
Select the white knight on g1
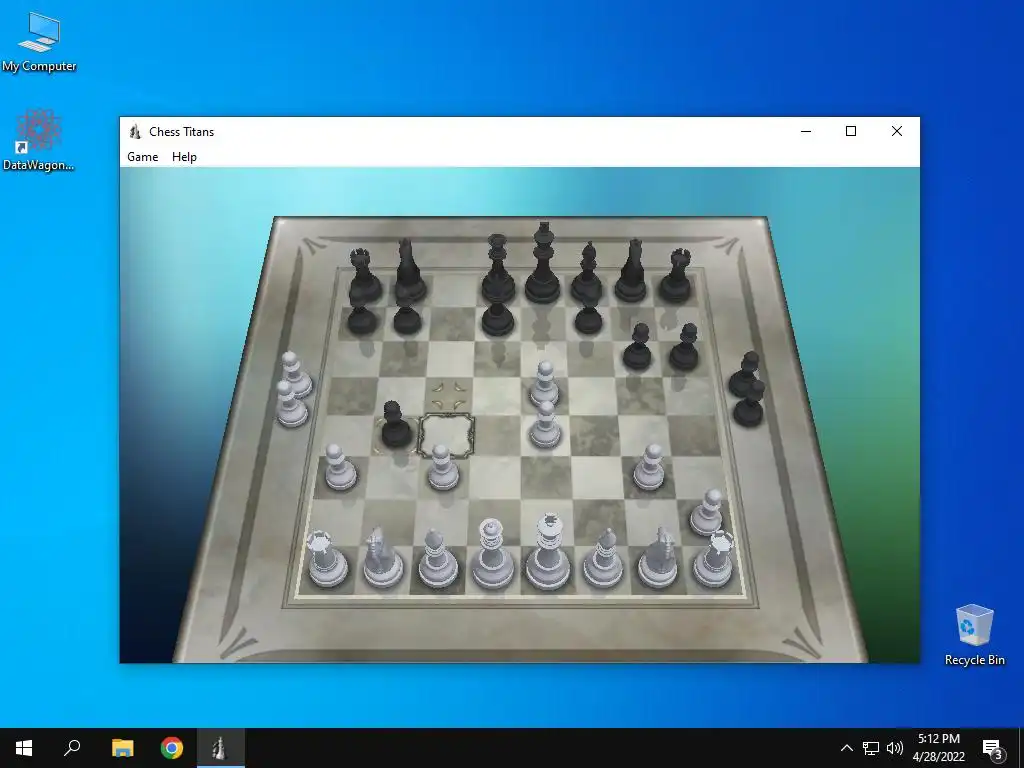(658, 558)
